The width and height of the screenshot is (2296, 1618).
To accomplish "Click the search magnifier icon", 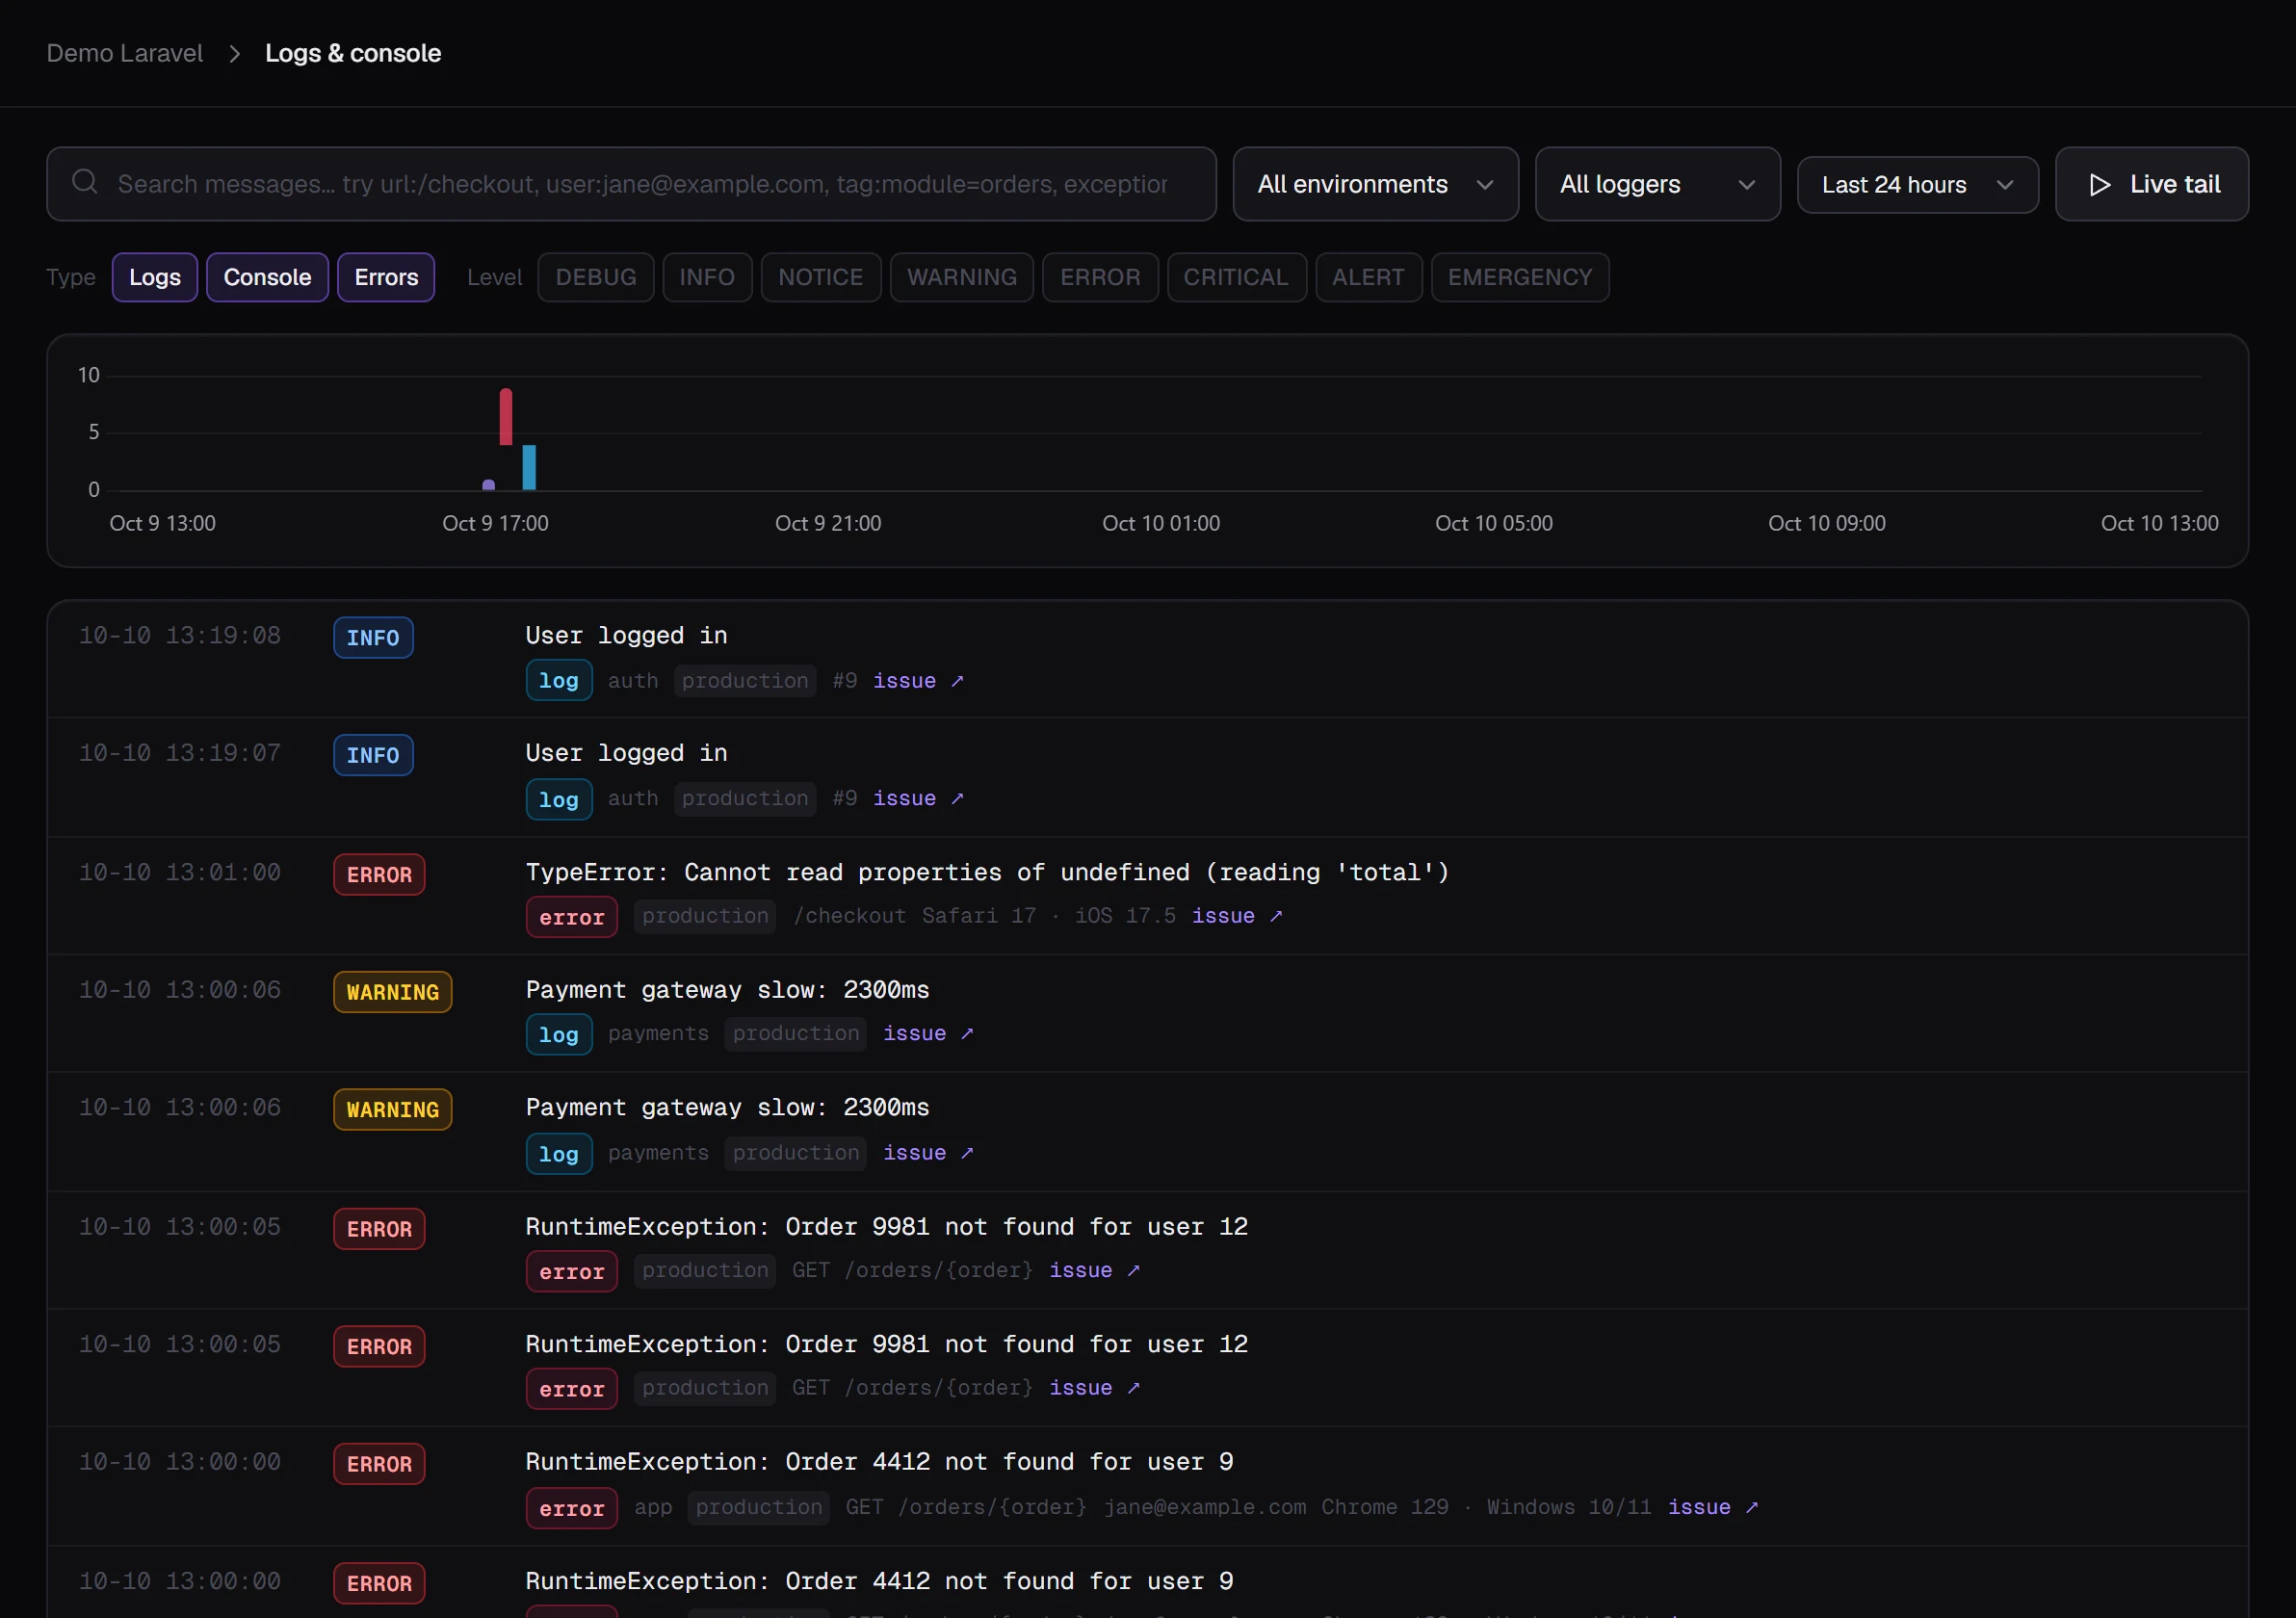I will pyautogui.click(x=85, y=183).
